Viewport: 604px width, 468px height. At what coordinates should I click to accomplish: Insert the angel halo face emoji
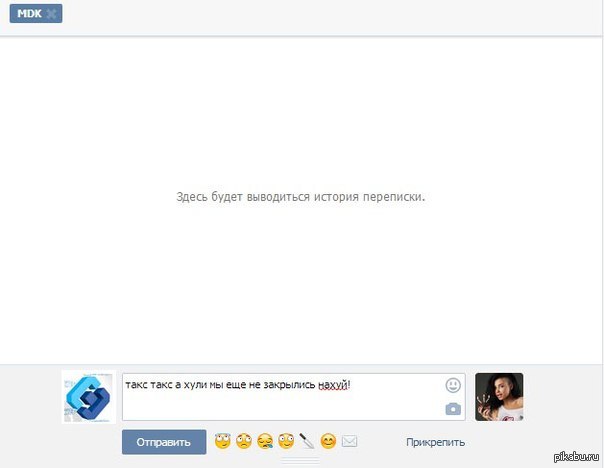click(x=223, y=441)
